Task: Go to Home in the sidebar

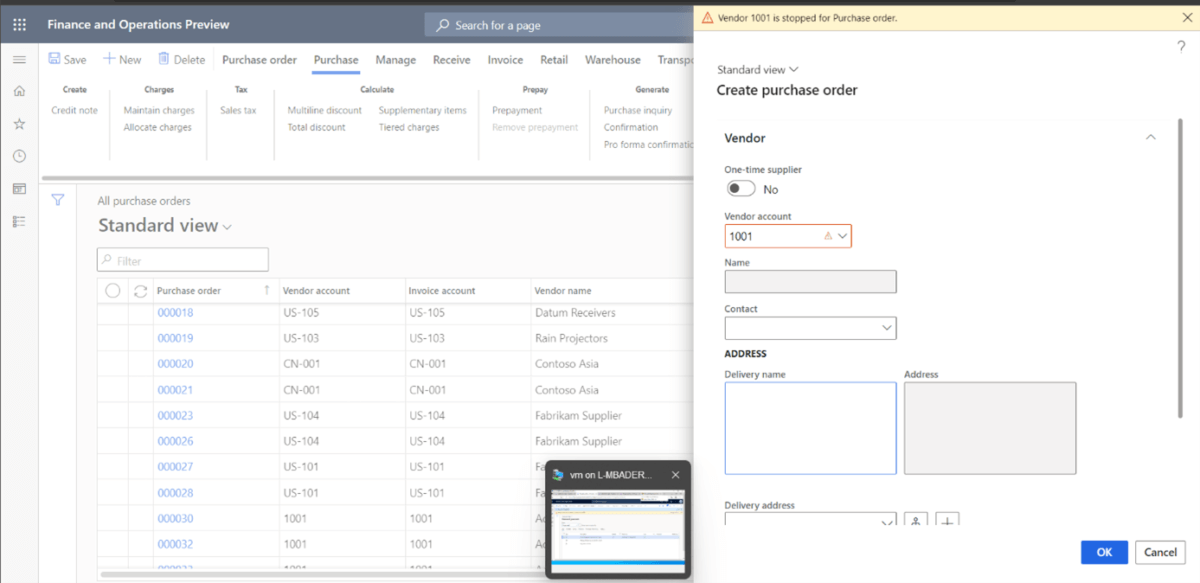Action: [19, 91]
